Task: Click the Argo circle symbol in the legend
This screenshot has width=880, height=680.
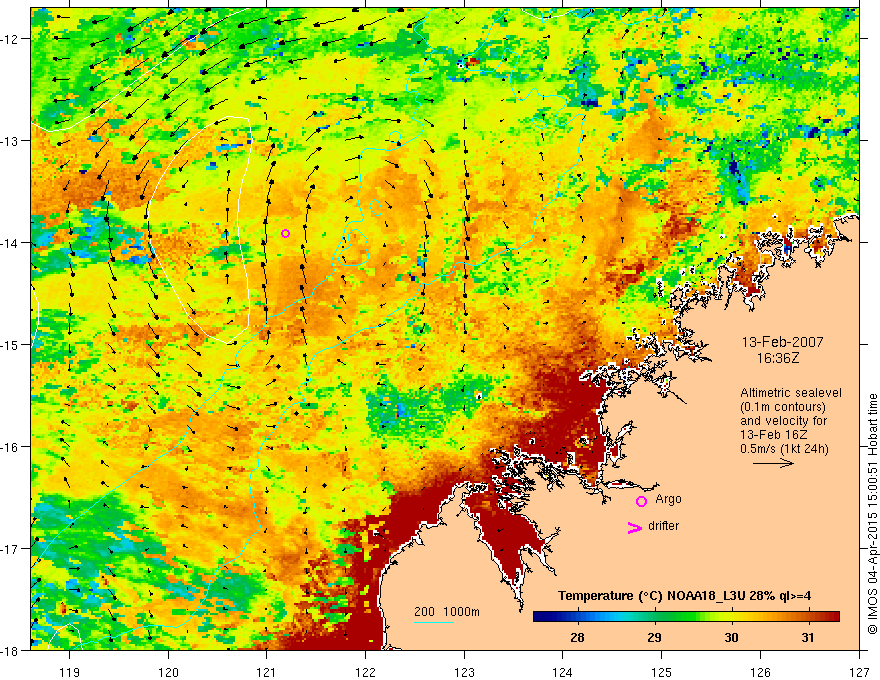Action: [x=641, y=501]
